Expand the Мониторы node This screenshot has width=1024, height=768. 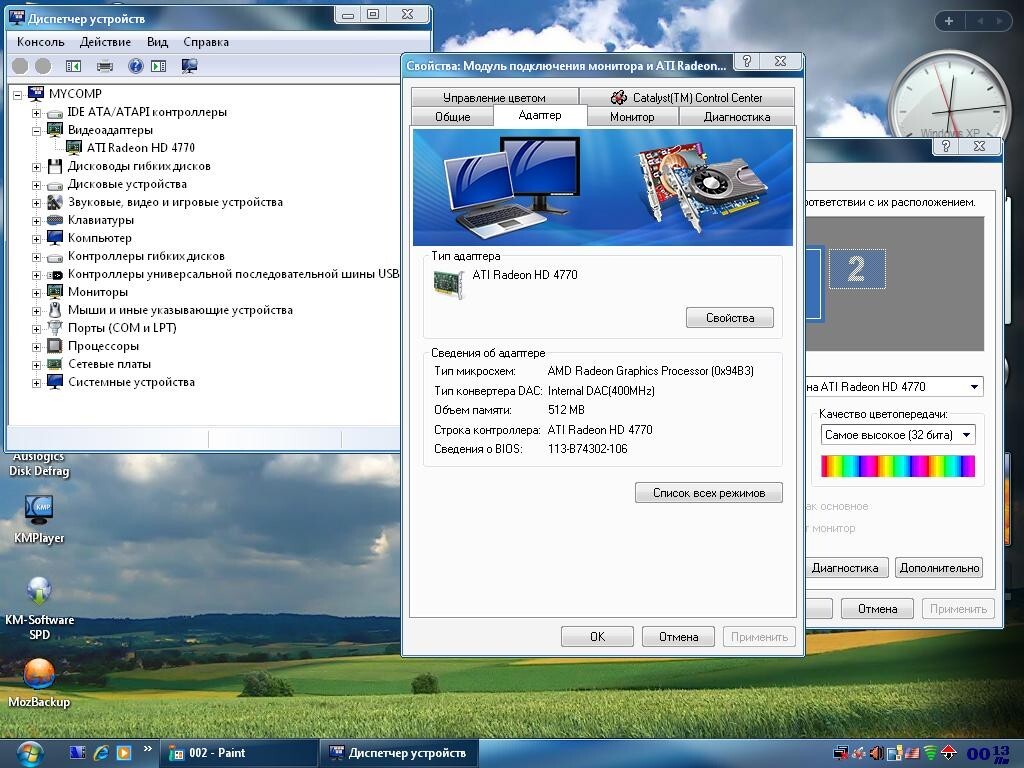point(37,293)
